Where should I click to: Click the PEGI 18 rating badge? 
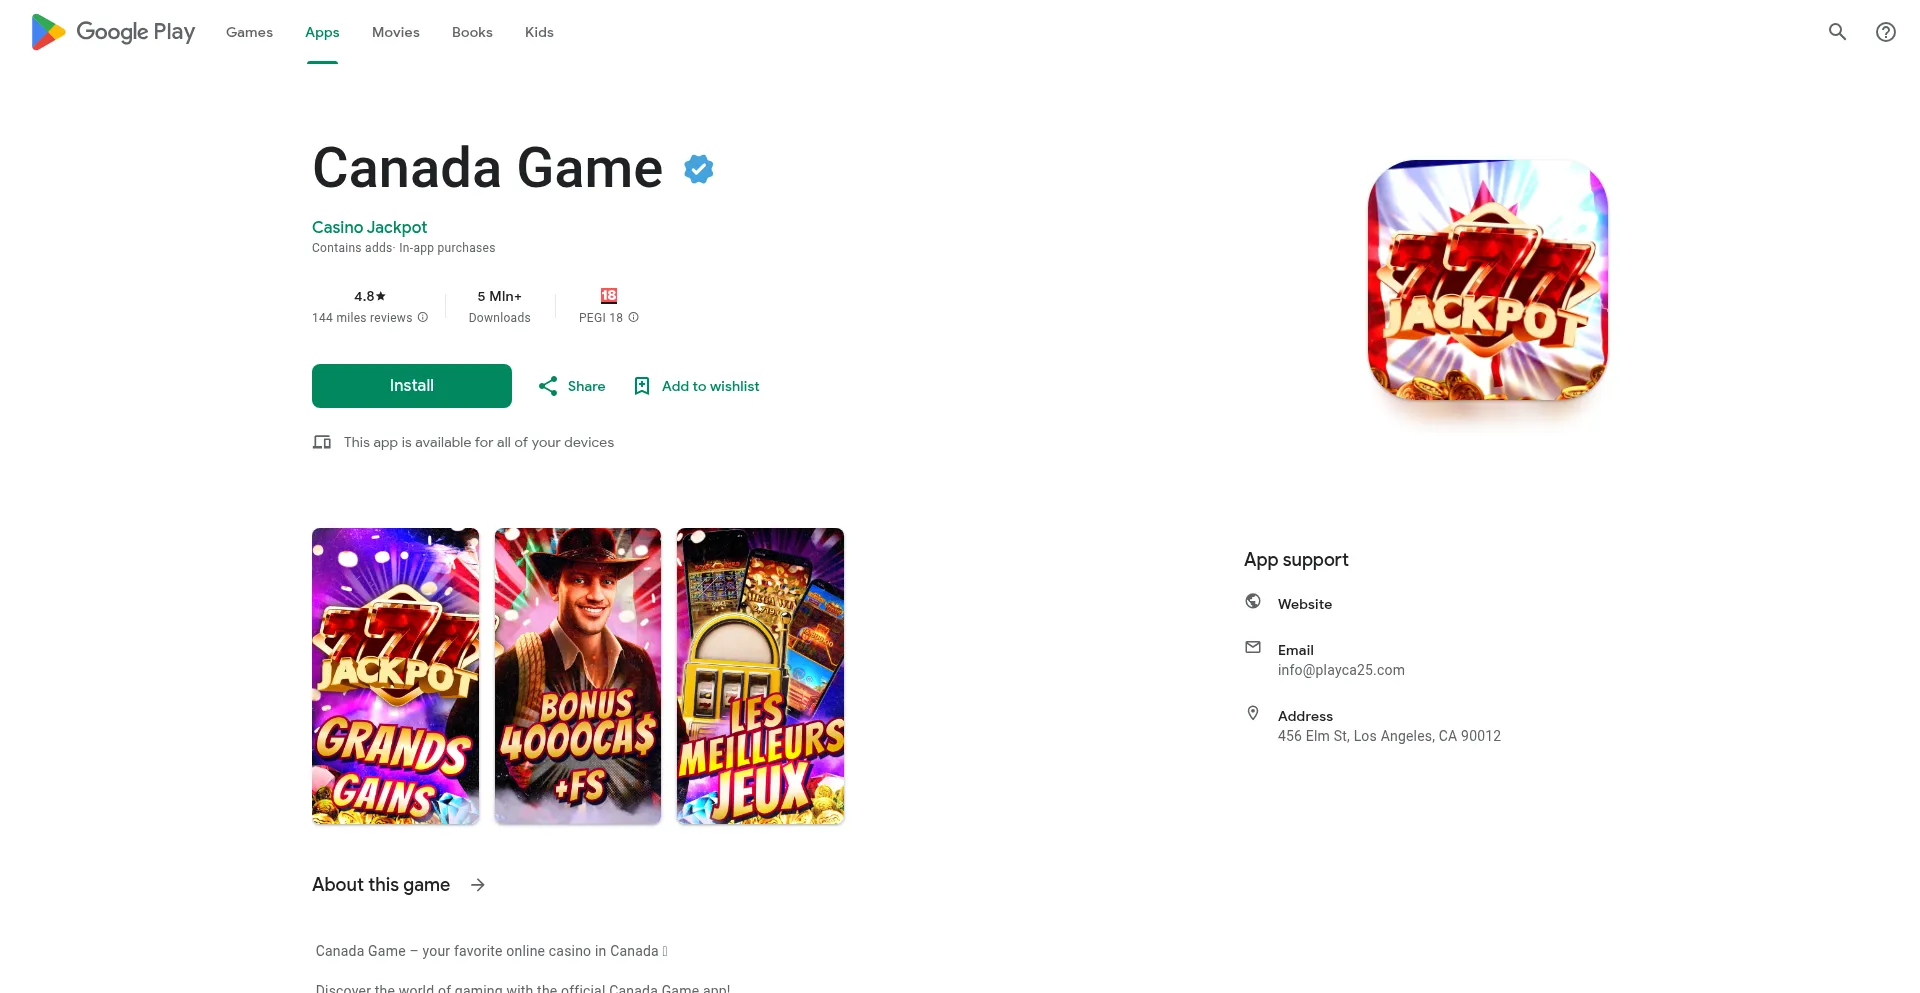(609, 296)
